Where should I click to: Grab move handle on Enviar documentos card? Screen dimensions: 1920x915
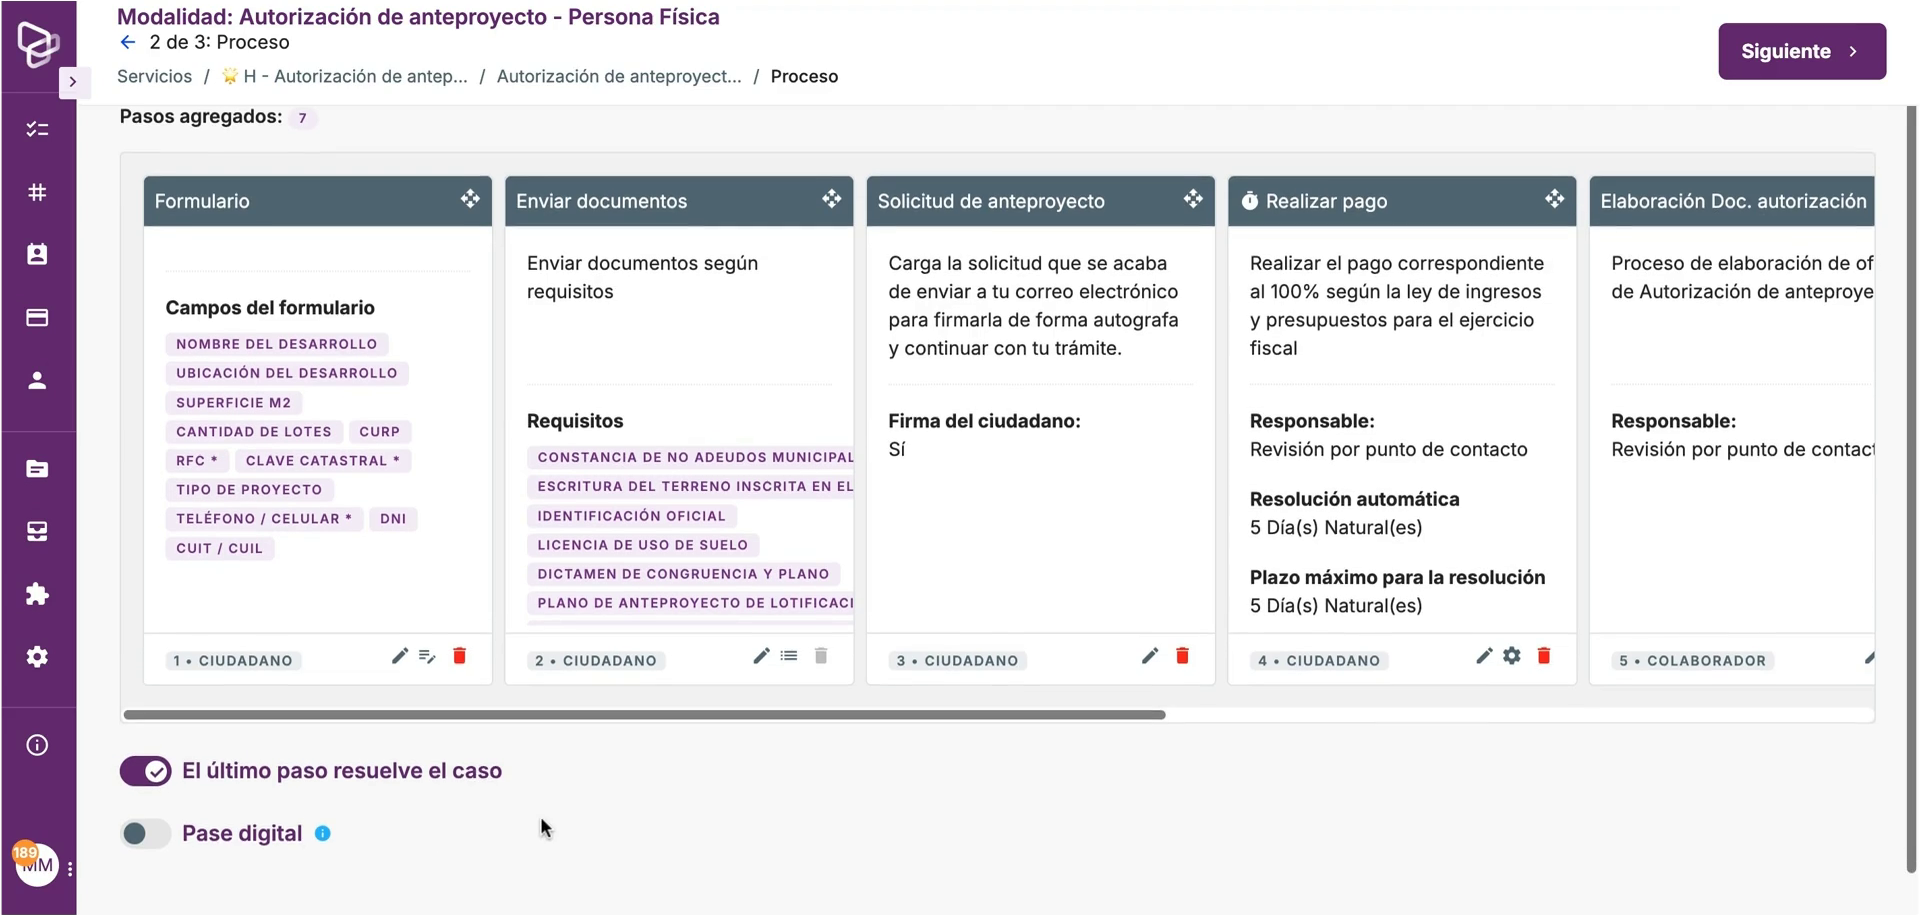[831, 199]
